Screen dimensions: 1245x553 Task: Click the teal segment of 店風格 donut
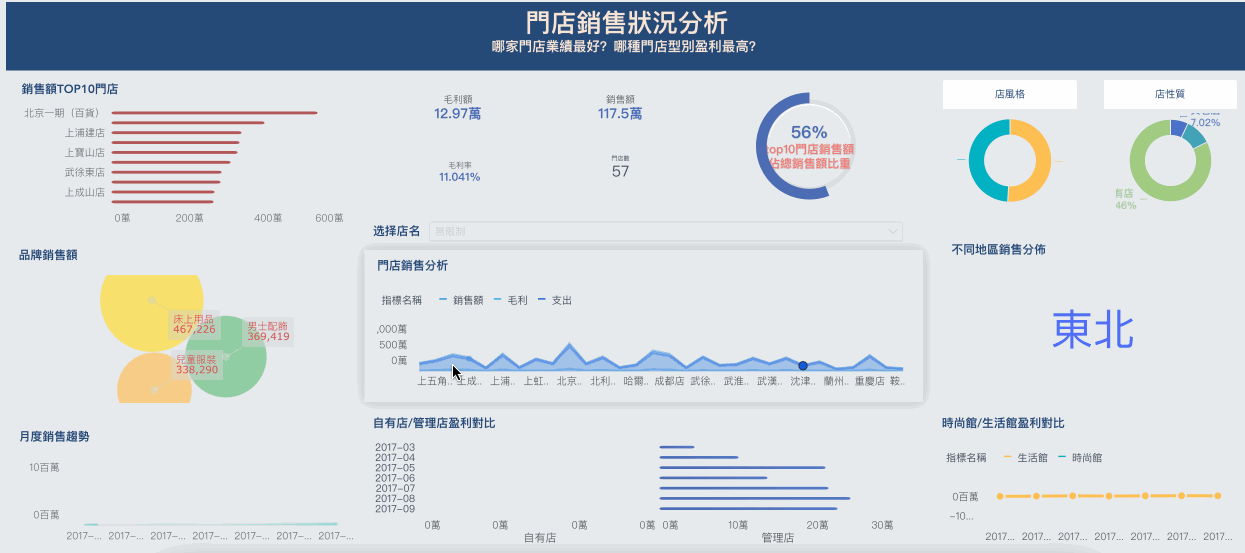(x=976, y=160)
